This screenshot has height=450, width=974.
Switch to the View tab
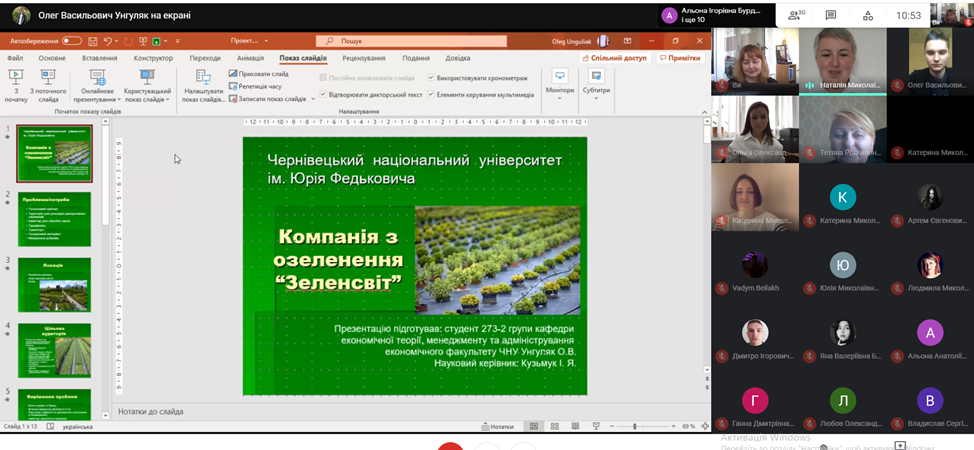click(416, 58)
